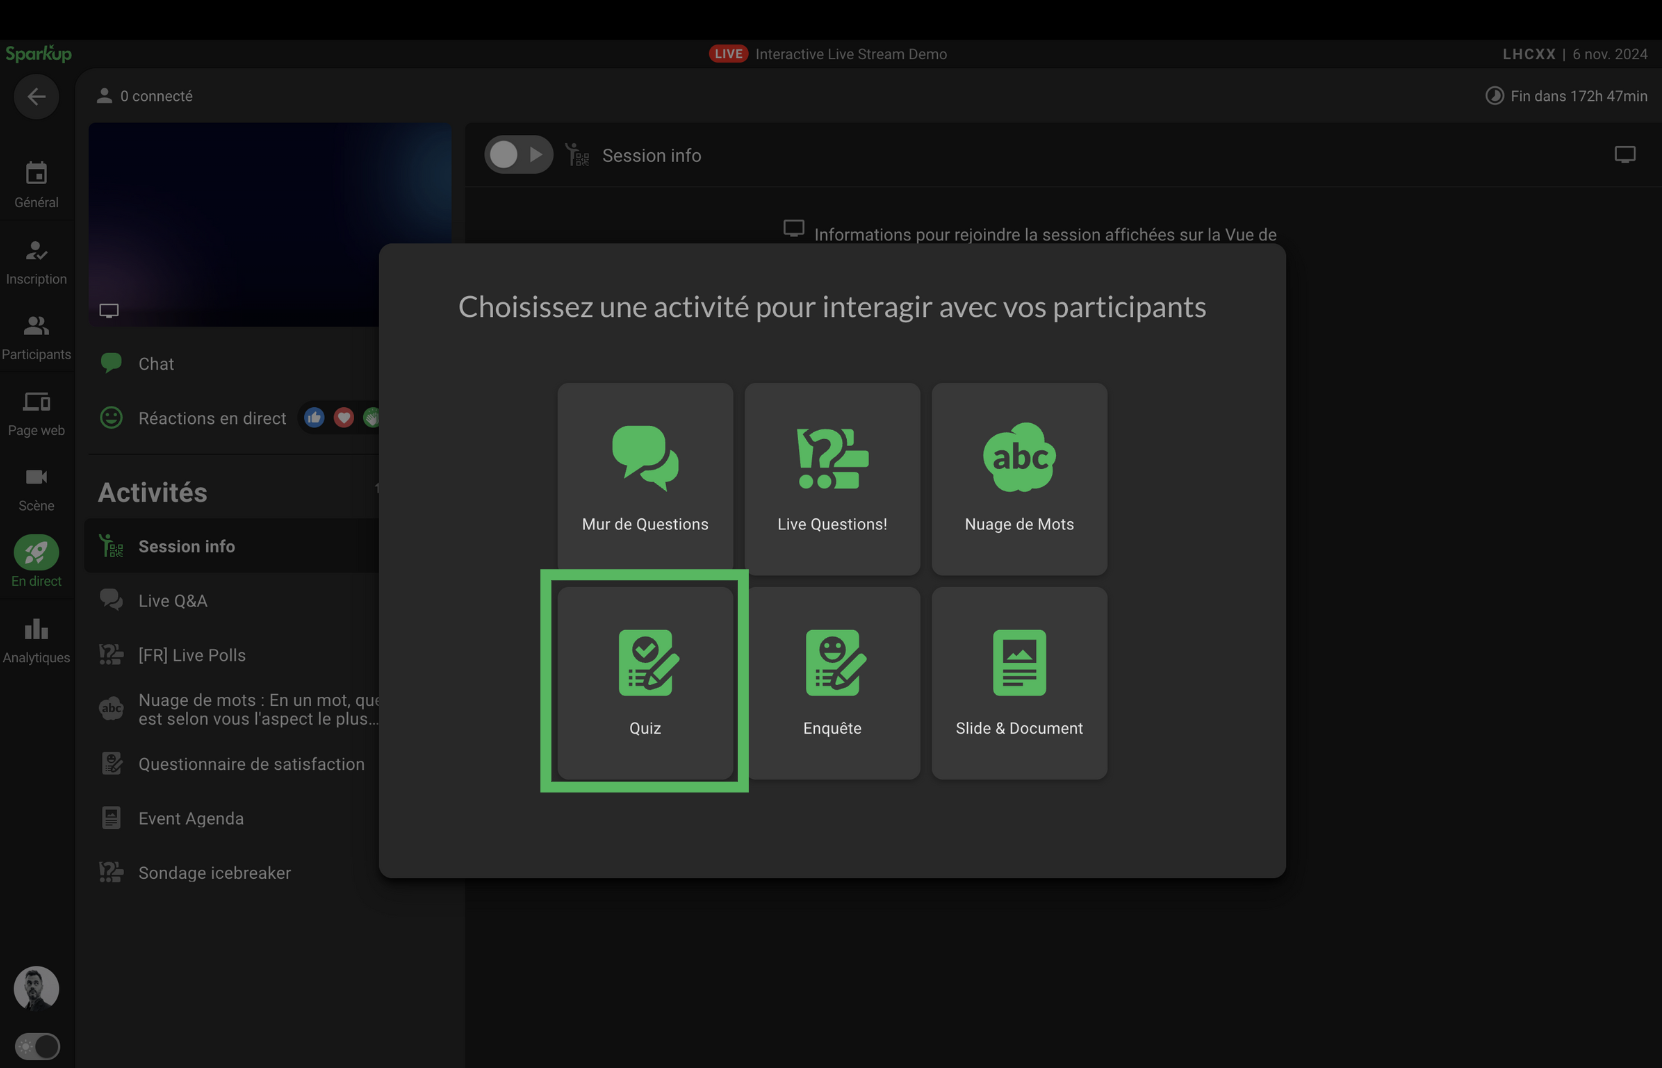
Task: Go to the Inscription sidebar tab
Action: click(37, 262)
